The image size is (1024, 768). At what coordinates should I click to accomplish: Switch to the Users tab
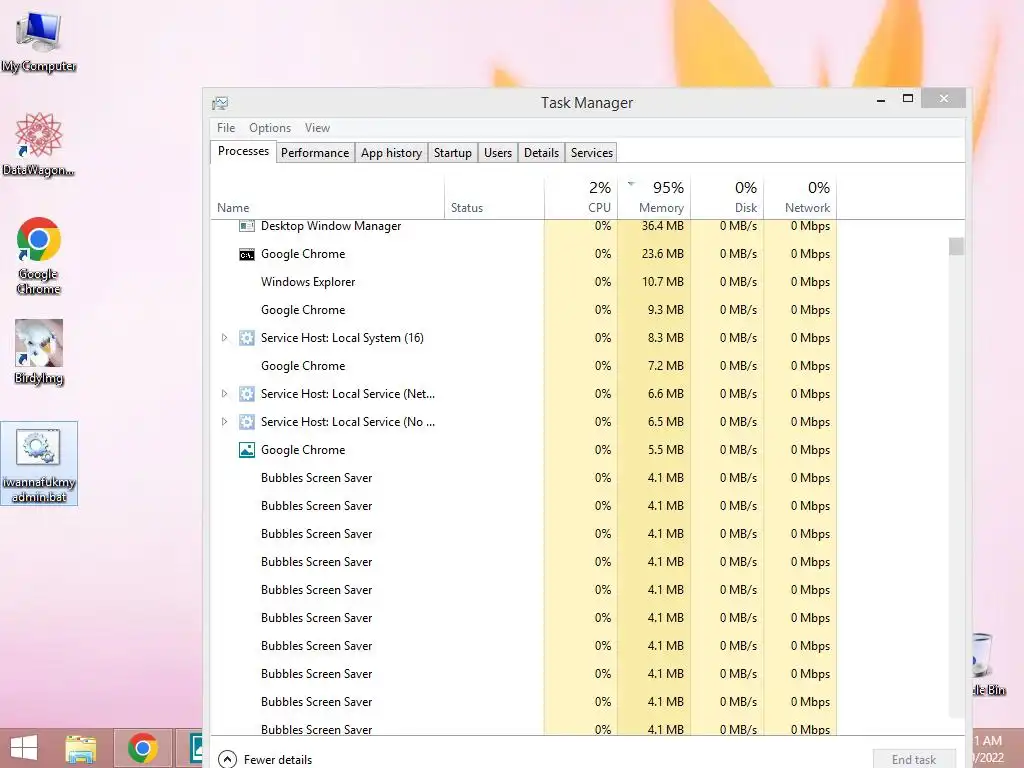(498, 153)
